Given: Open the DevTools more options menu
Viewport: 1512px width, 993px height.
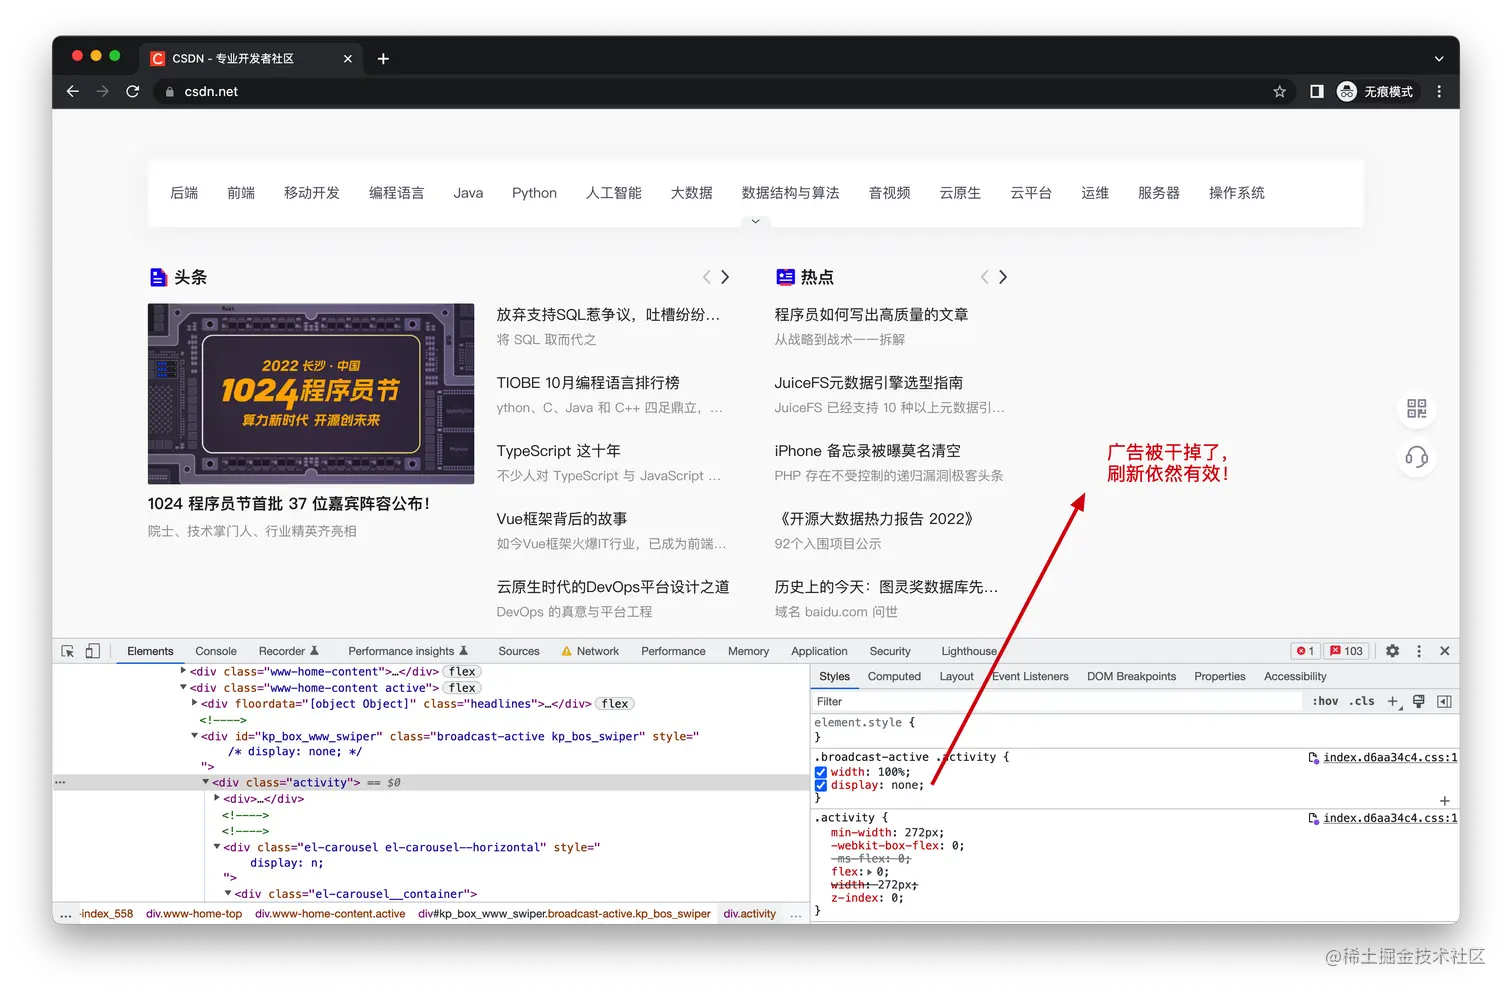Looking at the screenshot, I should point(1419,651).
